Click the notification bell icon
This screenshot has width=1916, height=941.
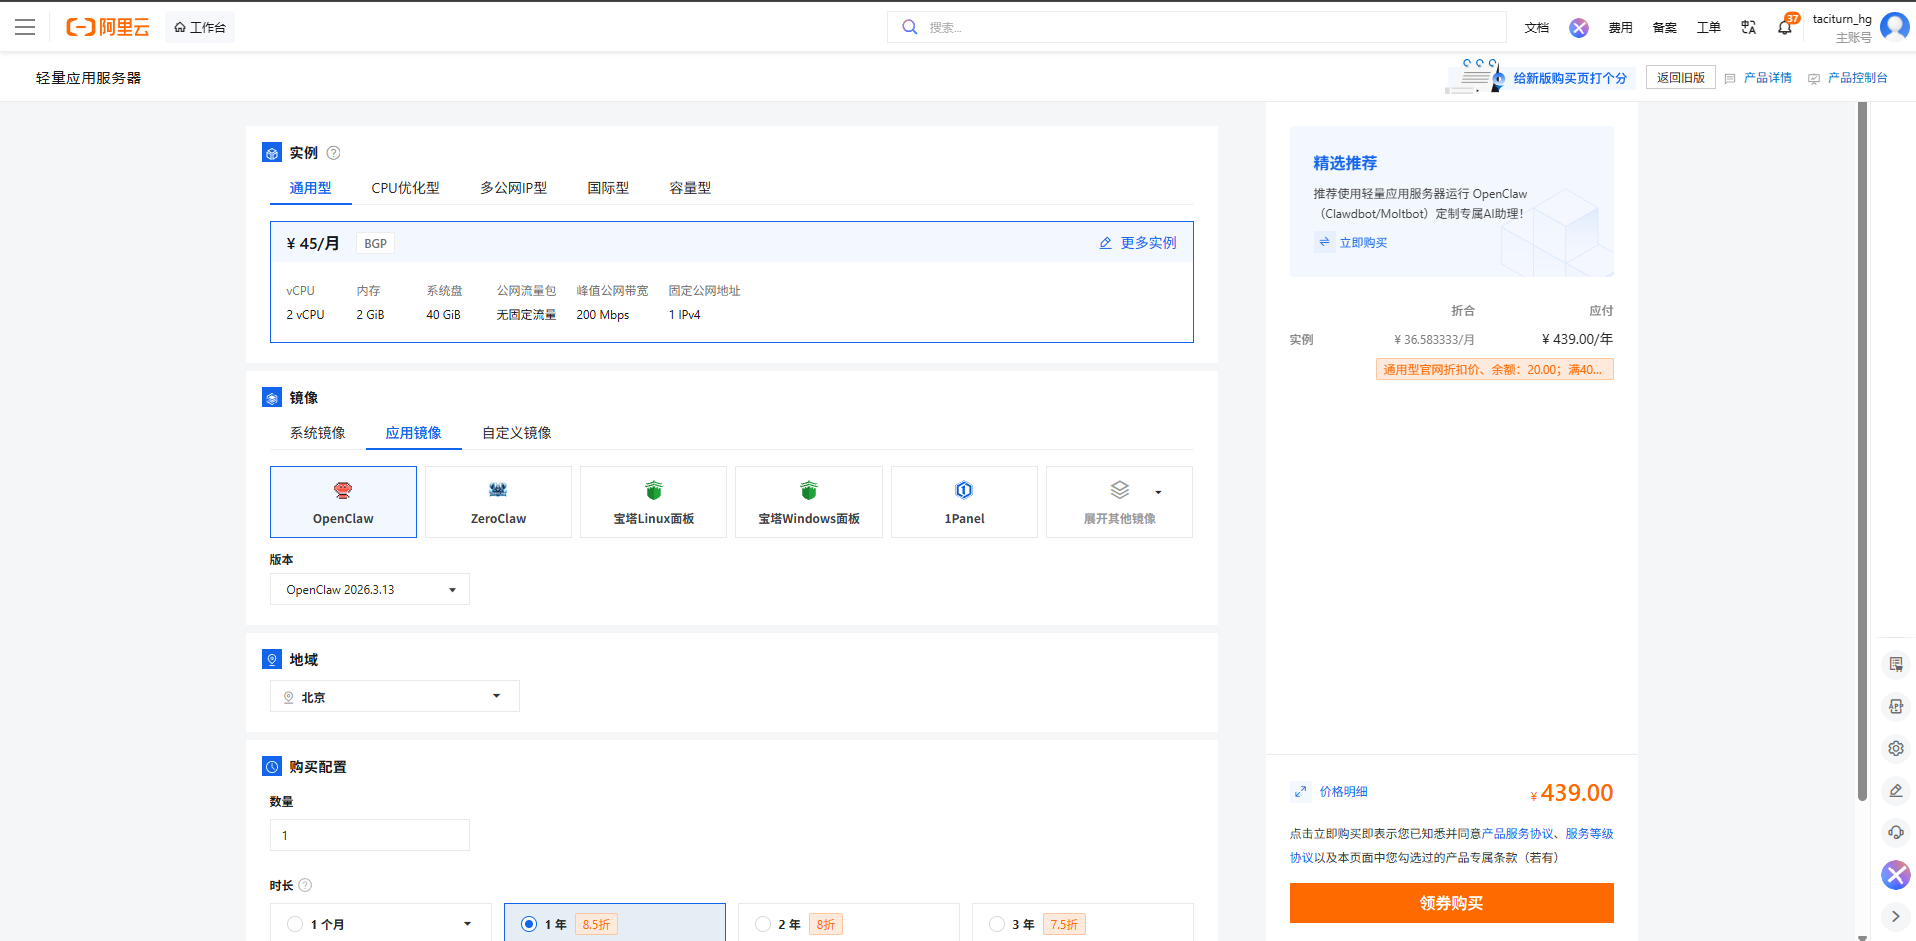tap(1785, 27)
